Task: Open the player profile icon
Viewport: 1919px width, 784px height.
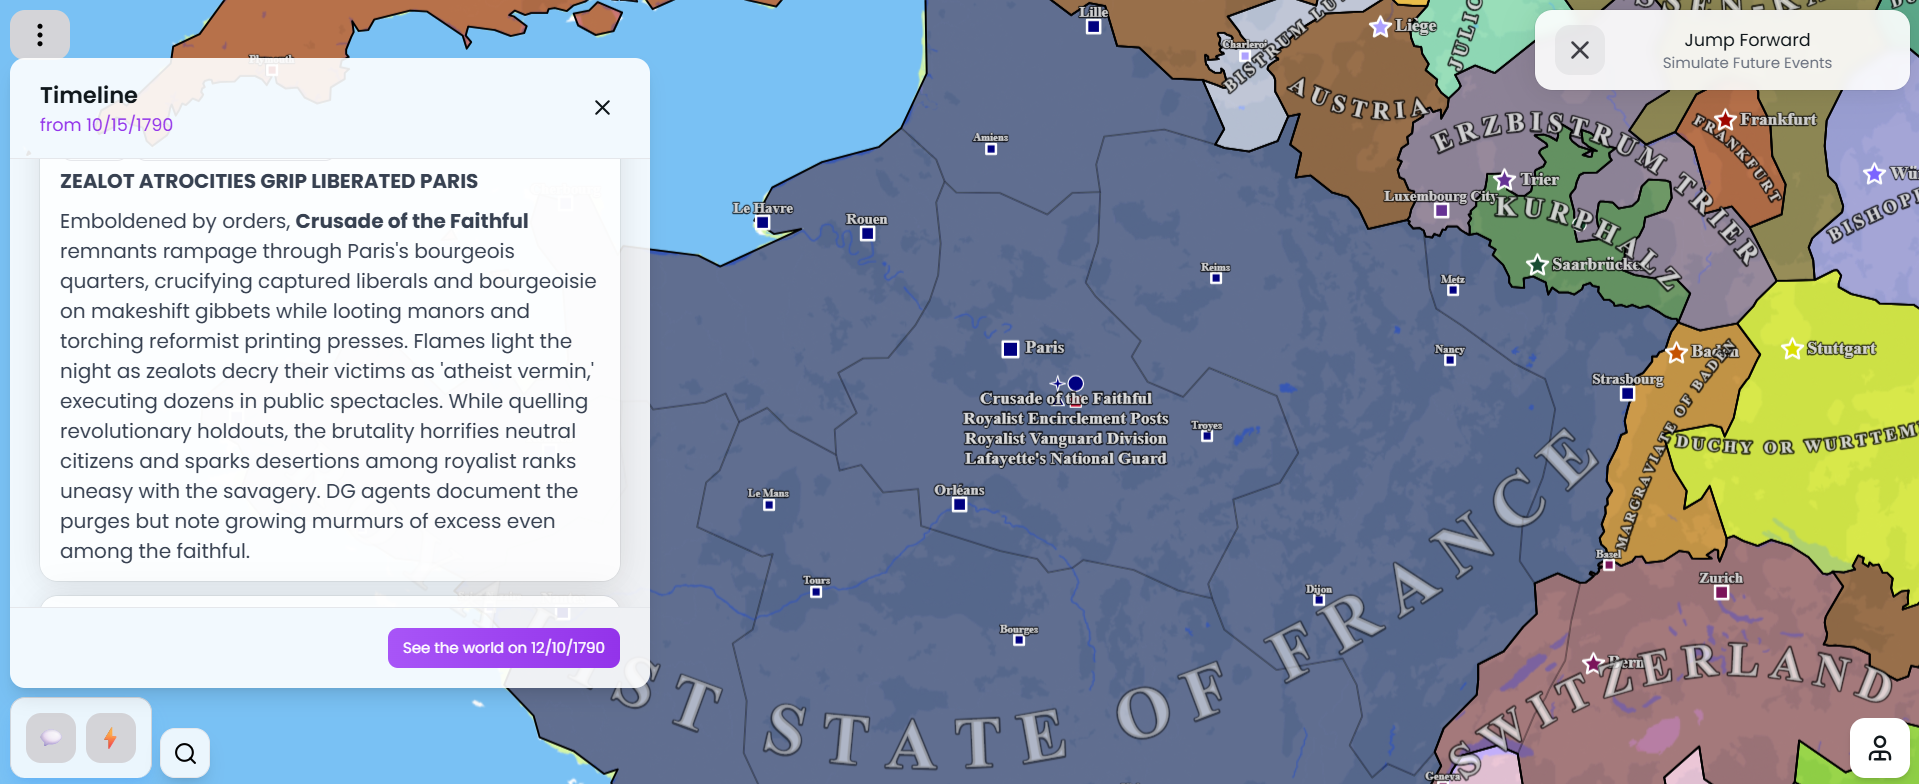Action: pos(1880,748)
